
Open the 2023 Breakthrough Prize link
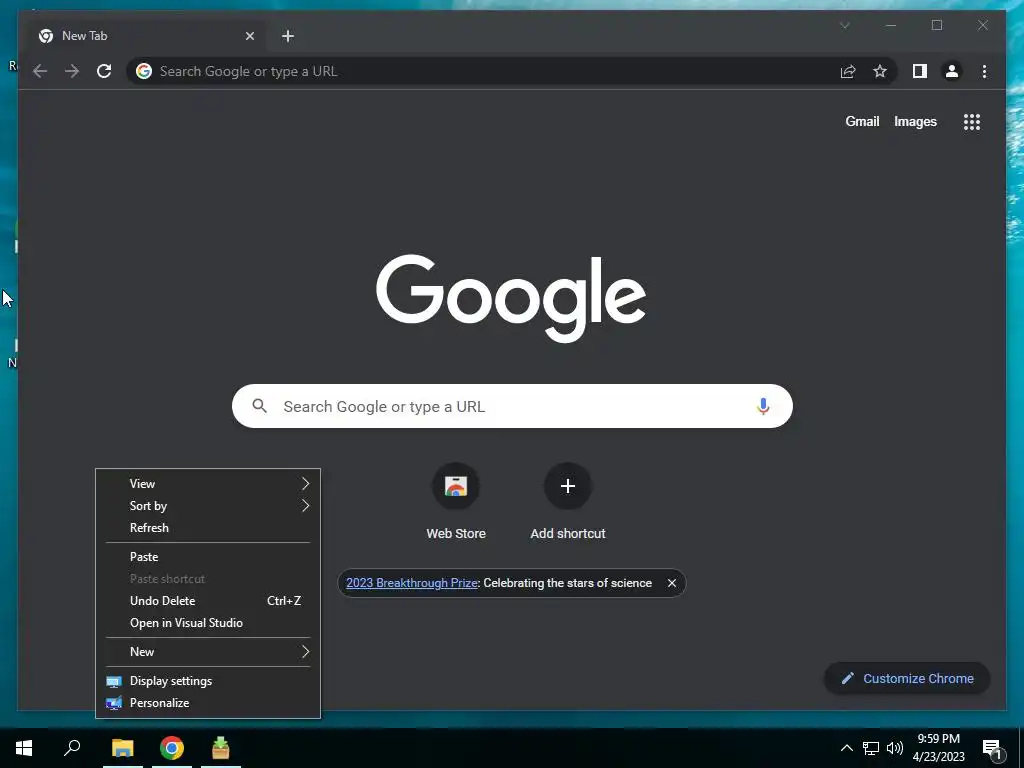[411, 583]
